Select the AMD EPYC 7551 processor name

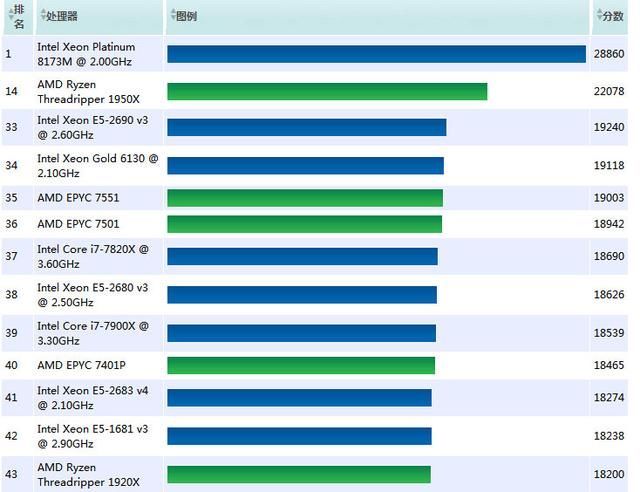click(x=78, y=198)
